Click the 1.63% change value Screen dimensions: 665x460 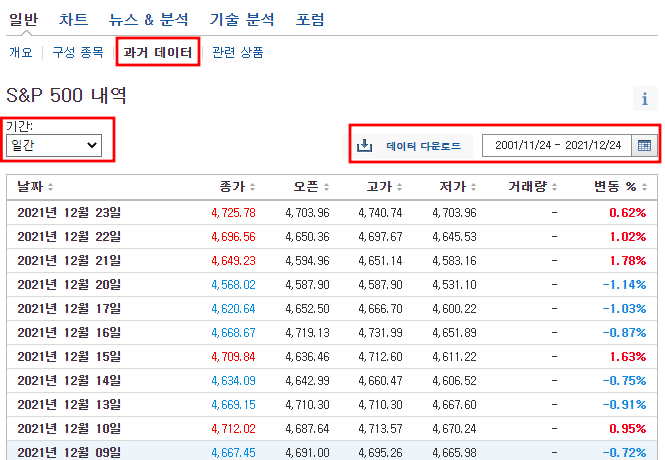point(628,357)
